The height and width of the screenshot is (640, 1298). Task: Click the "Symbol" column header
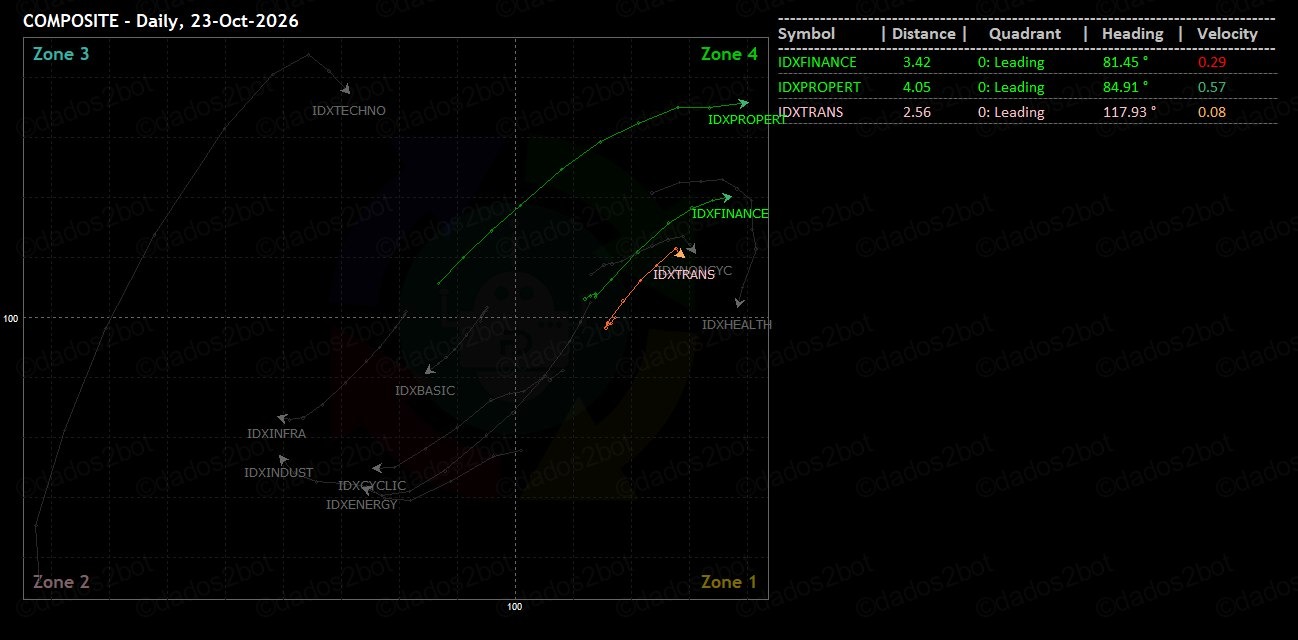click(806, 34)
